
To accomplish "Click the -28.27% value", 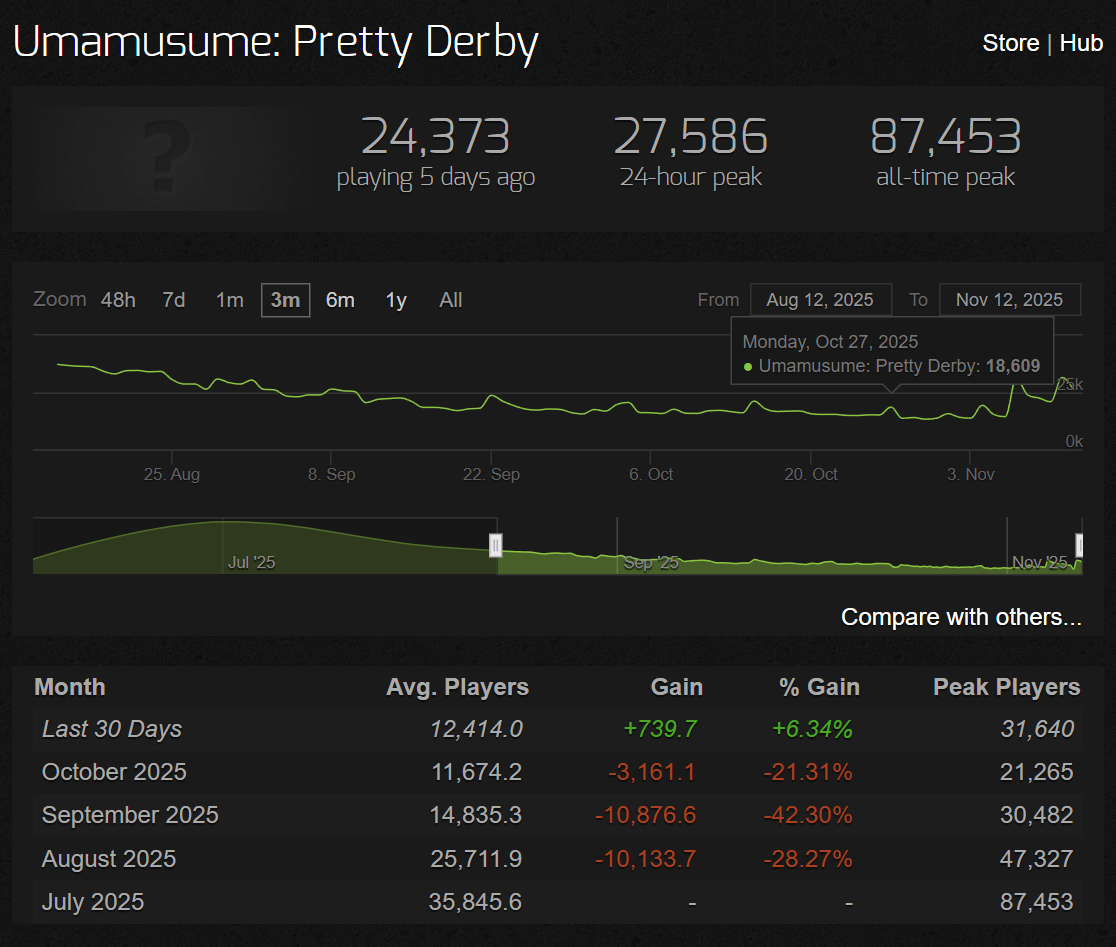I will tap(808, 859).
